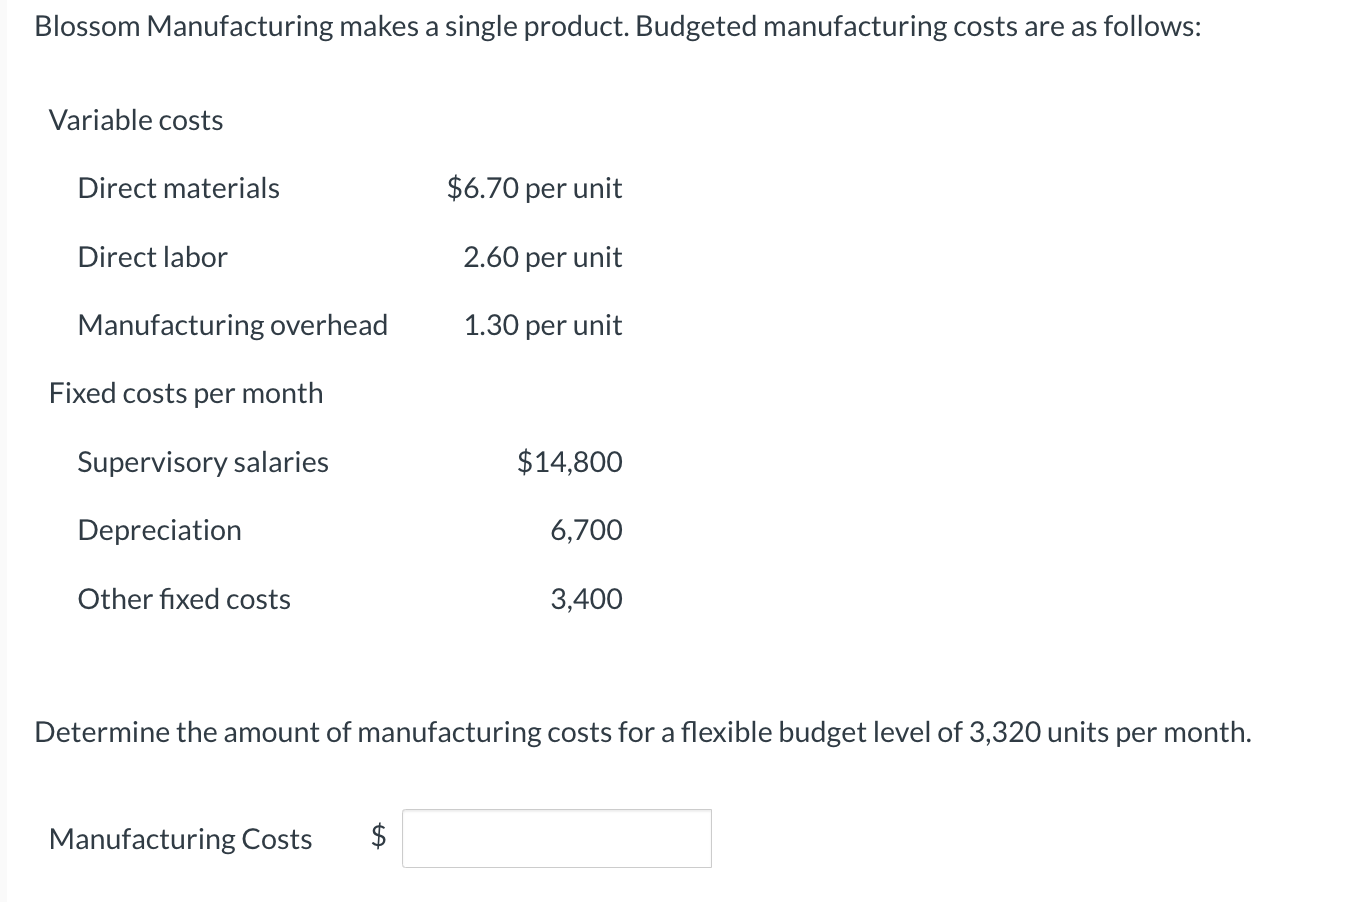Viewport: 1364px width, 902px height.
Task: Select the Direct labor row
Action: point(152,256)
